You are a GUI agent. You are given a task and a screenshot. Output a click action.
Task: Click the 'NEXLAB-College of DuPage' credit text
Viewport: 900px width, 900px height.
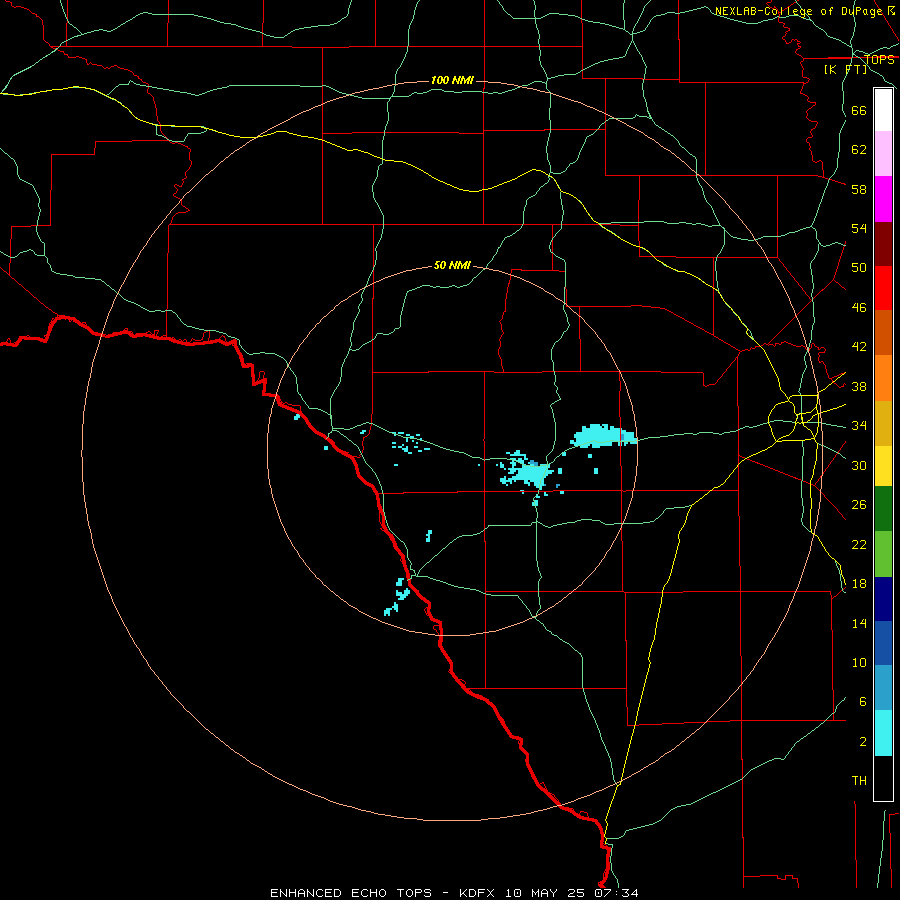[x=800, y=11]
